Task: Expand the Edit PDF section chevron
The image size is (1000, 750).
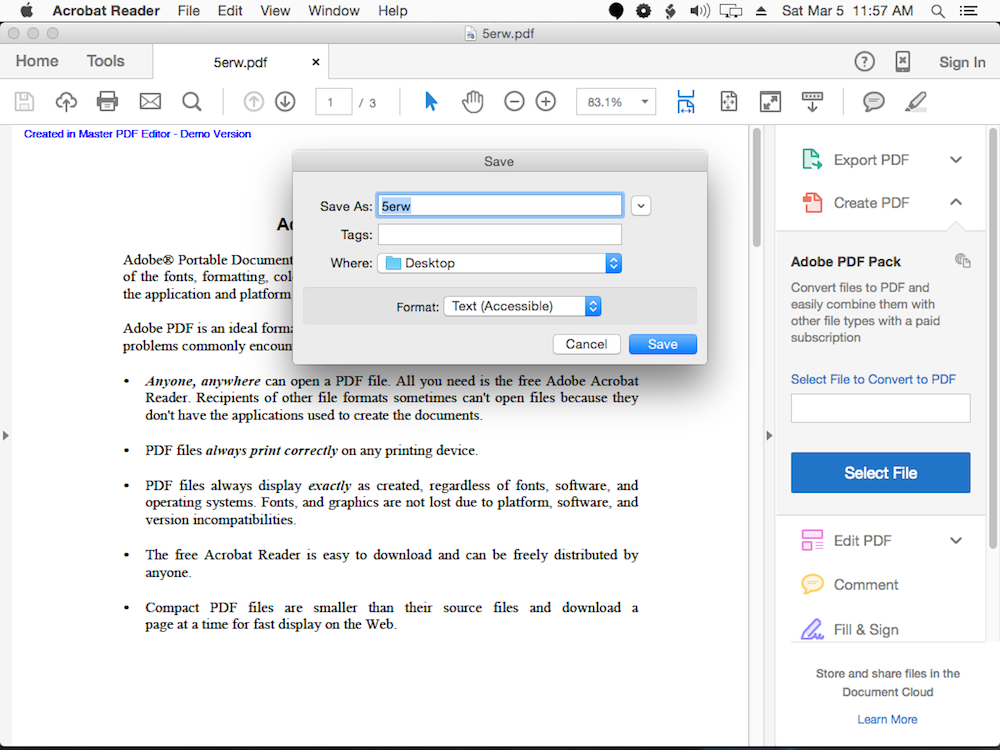Action: 955,540
